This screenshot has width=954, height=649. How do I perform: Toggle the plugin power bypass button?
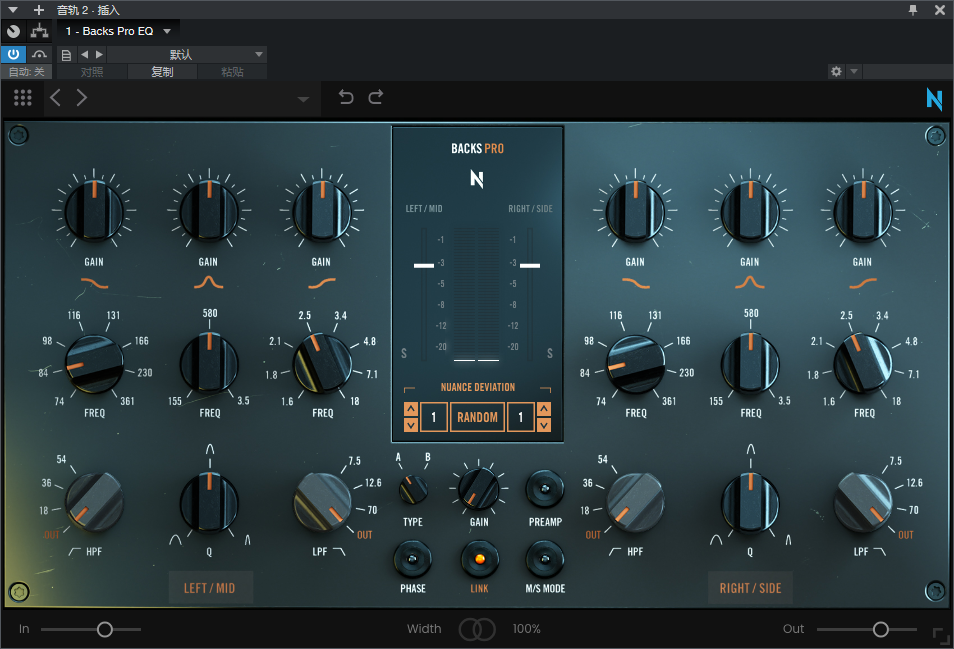pyautogui.click(x=13, y=54)
